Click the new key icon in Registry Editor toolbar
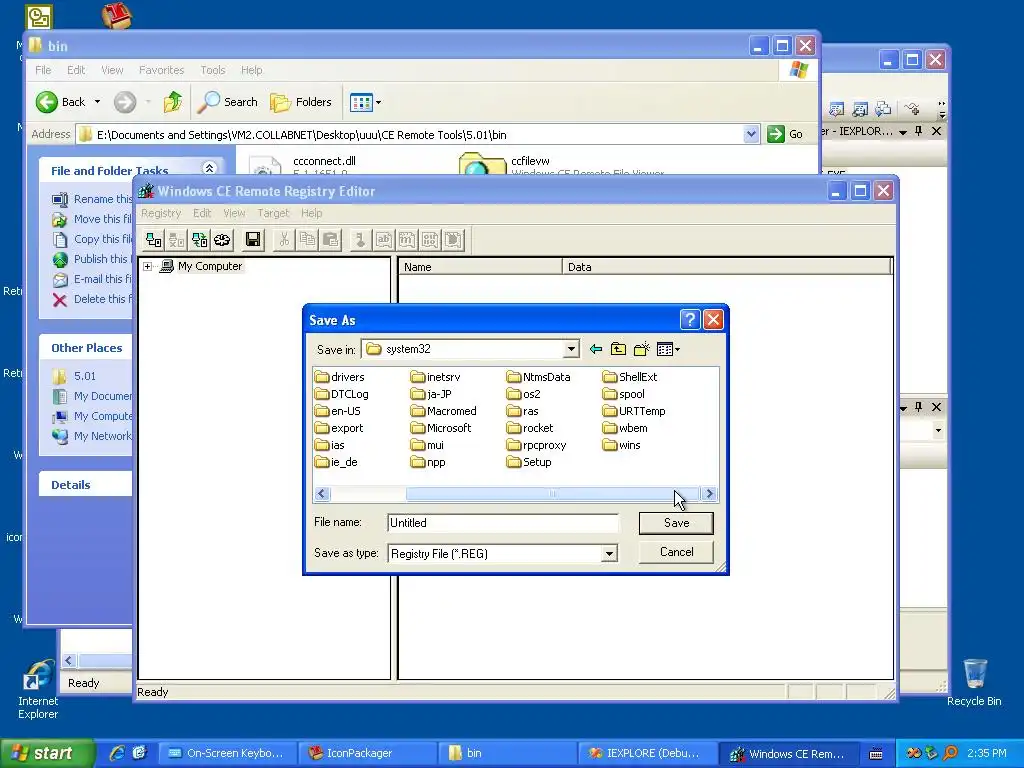 [x=360, y=240]
